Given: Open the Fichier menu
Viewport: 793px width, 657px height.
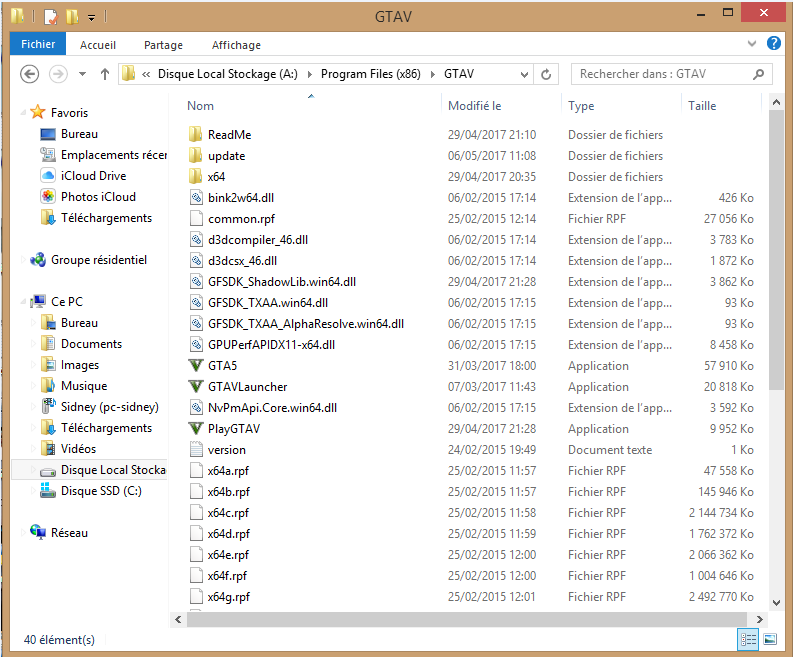Looking at the screenshot, I should (x=38, y=44).
